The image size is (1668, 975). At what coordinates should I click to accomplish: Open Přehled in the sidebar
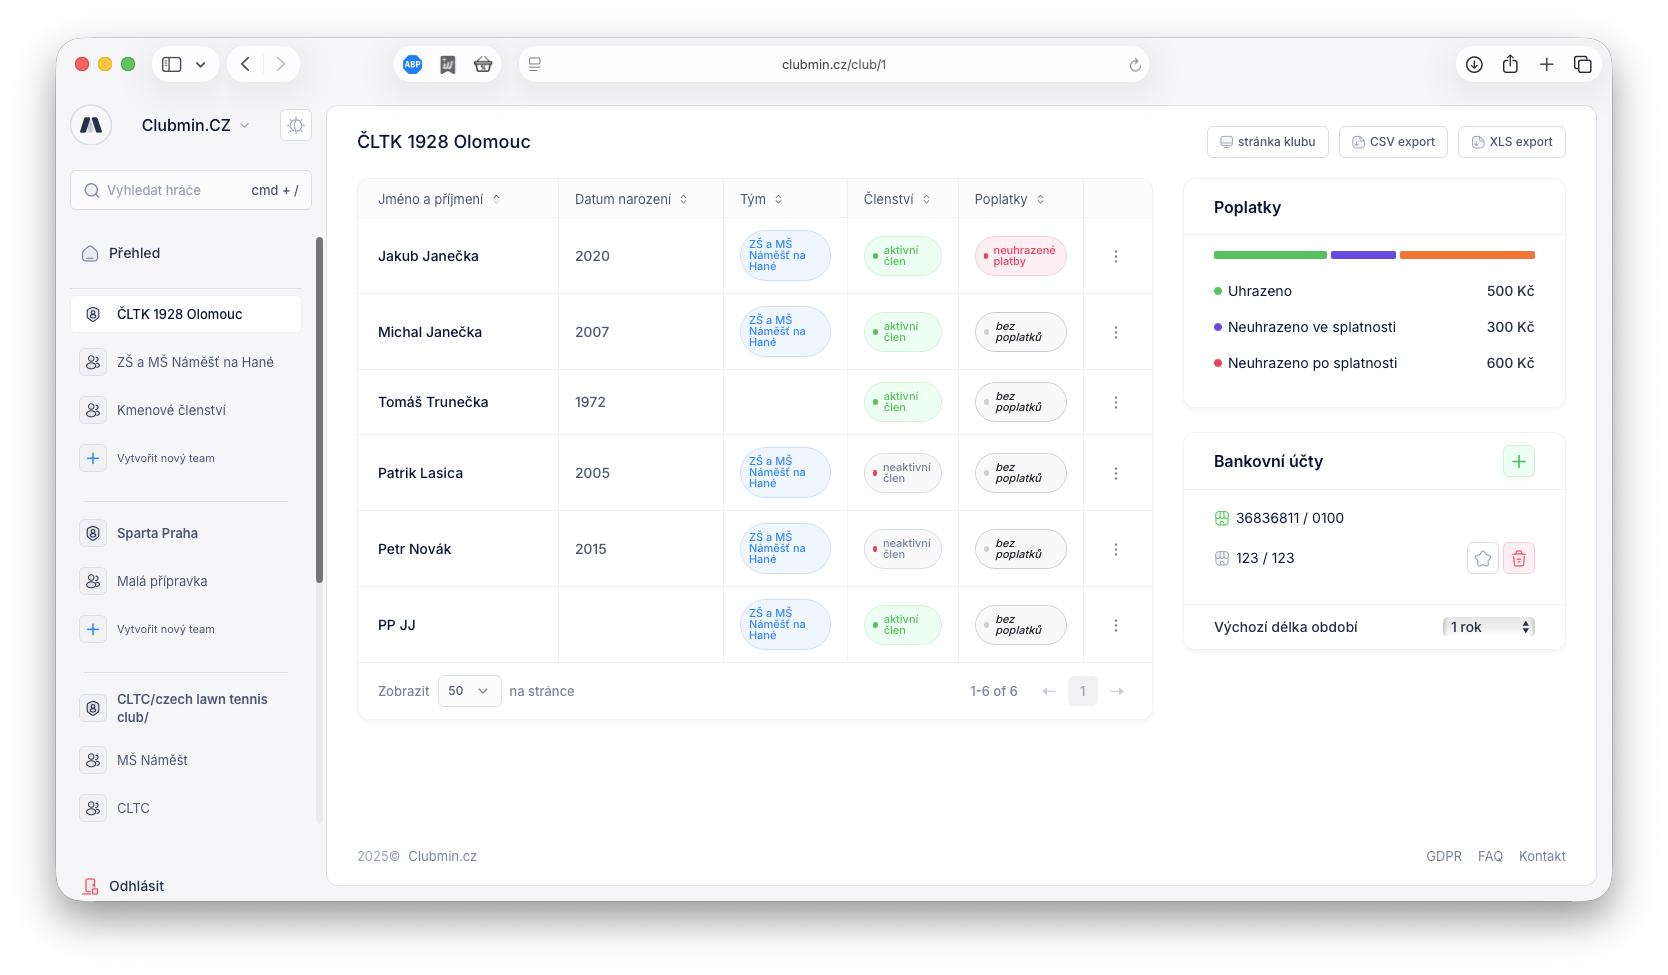(x=134, y=253)
